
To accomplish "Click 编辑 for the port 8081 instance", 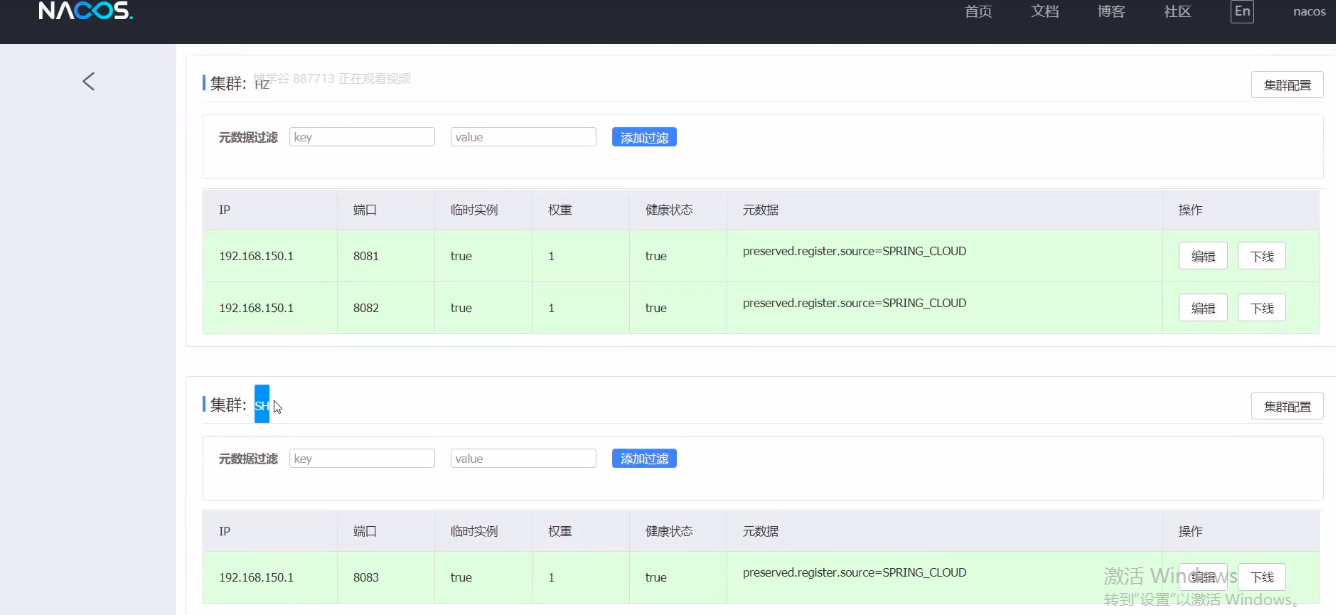I will tap(1203, 256).
